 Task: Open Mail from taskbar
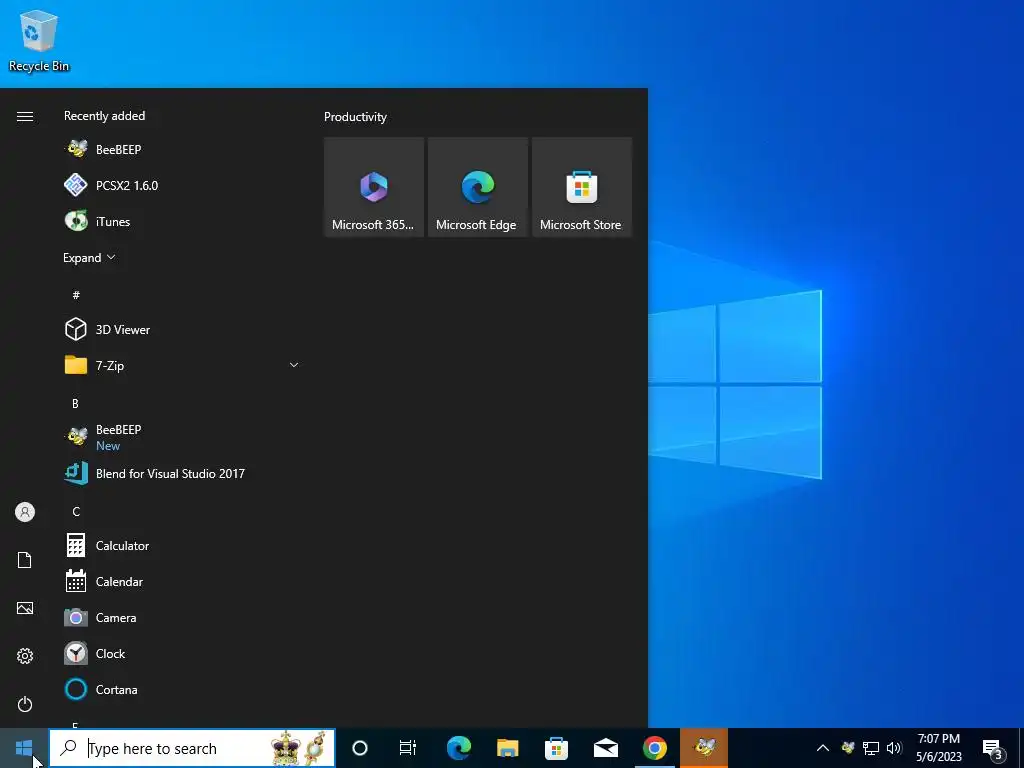[x=605, y=748]
